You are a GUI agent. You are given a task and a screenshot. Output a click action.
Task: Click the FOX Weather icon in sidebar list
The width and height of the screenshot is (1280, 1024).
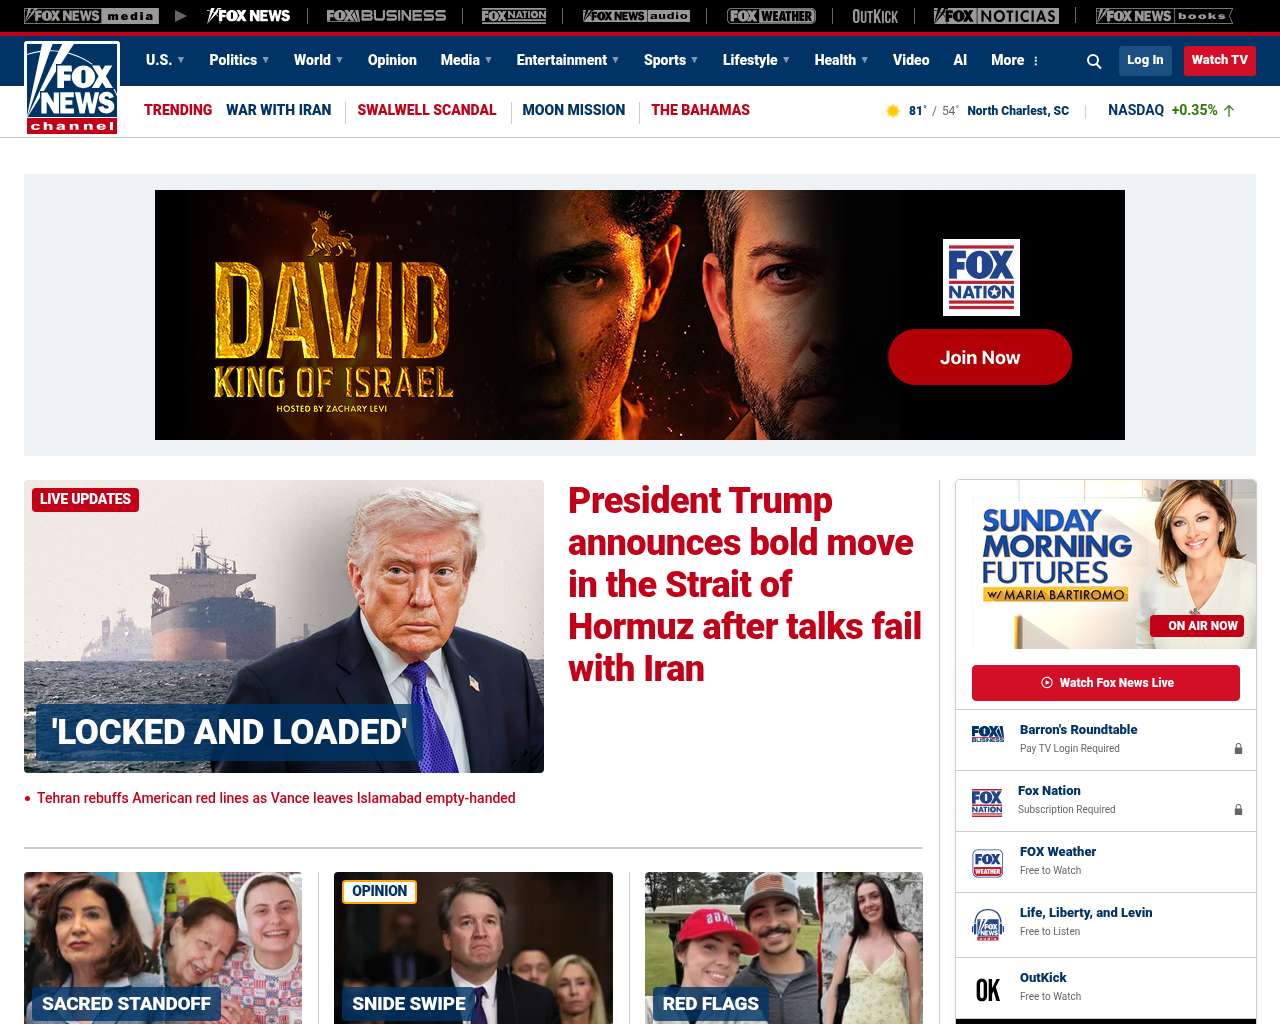point(988,863)
